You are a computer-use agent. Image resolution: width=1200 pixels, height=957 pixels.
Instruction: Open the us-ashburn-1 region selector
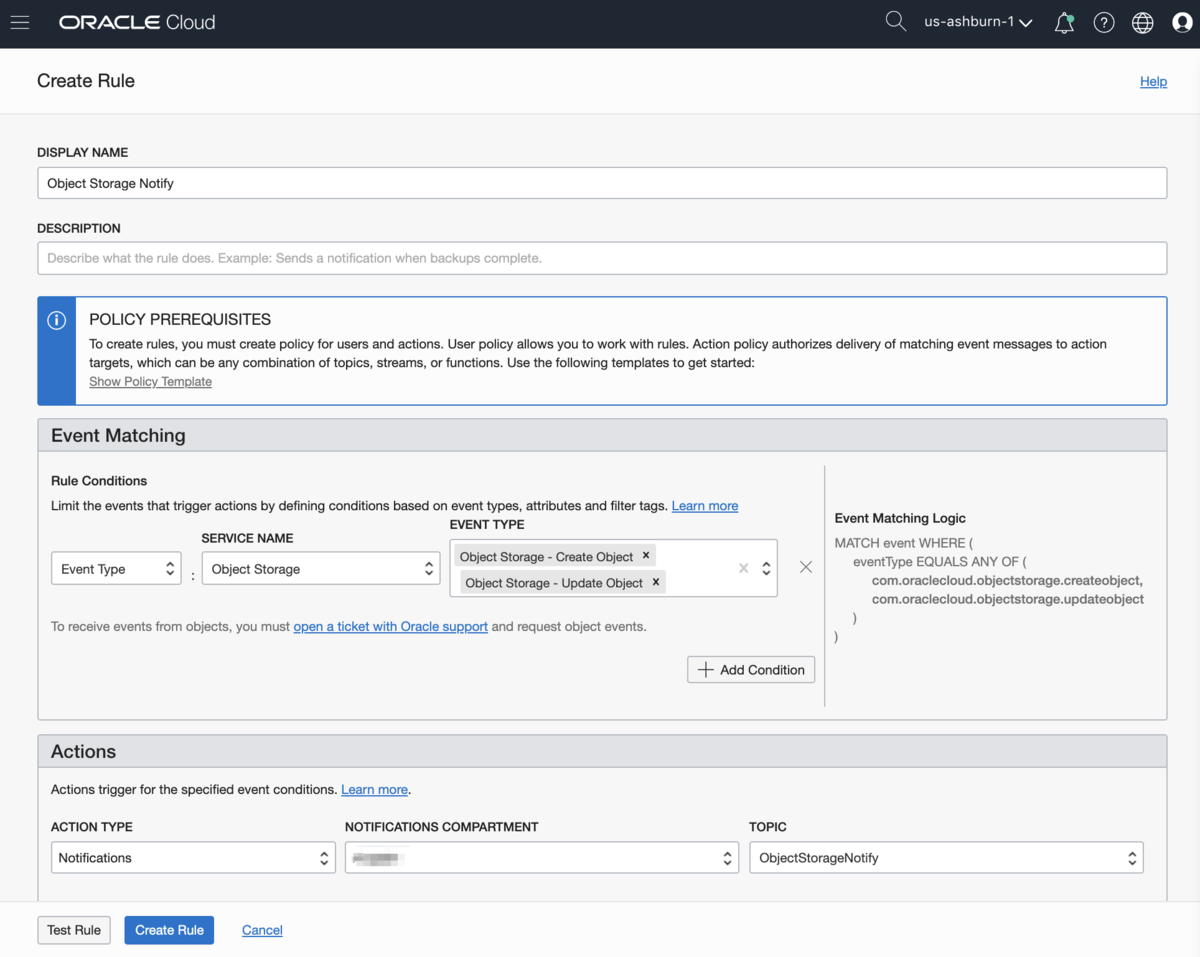[x=978, y=22]
